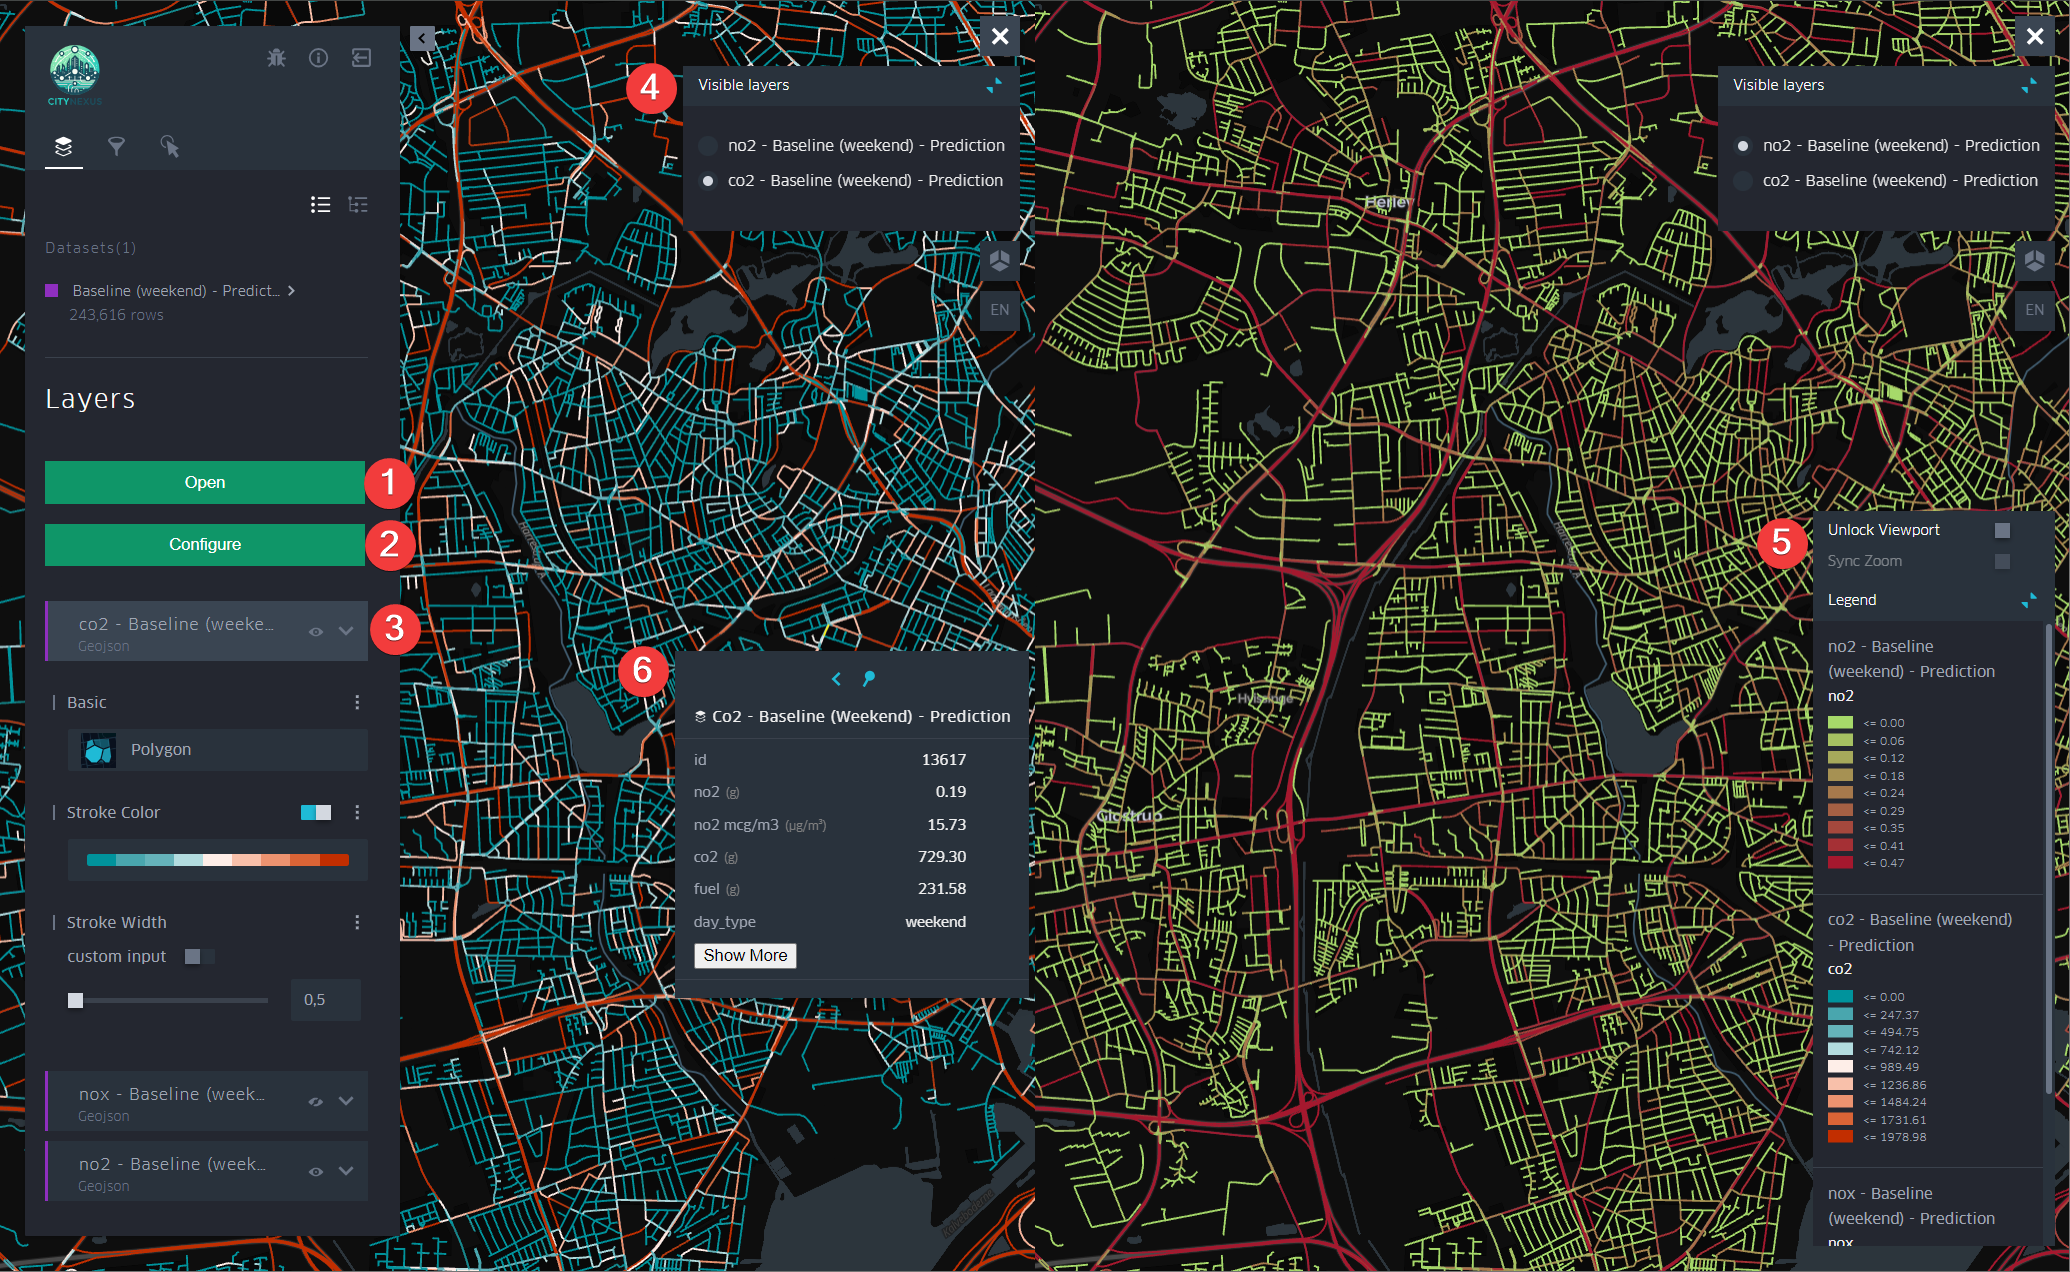Image resolution: width=2070 pixels, height=1272 pixels.
Task: Click the export/share icon in the panel header
Action: tap(362, 58)
